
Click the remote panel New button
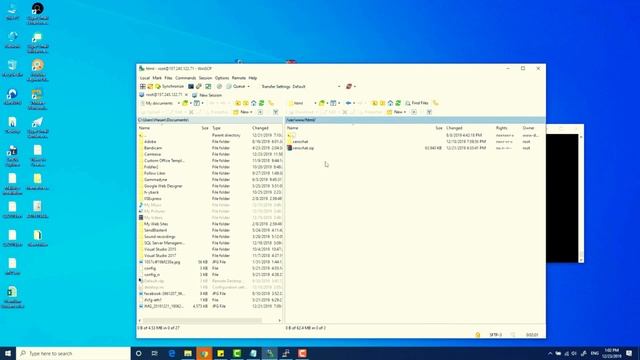pos(396,112)
